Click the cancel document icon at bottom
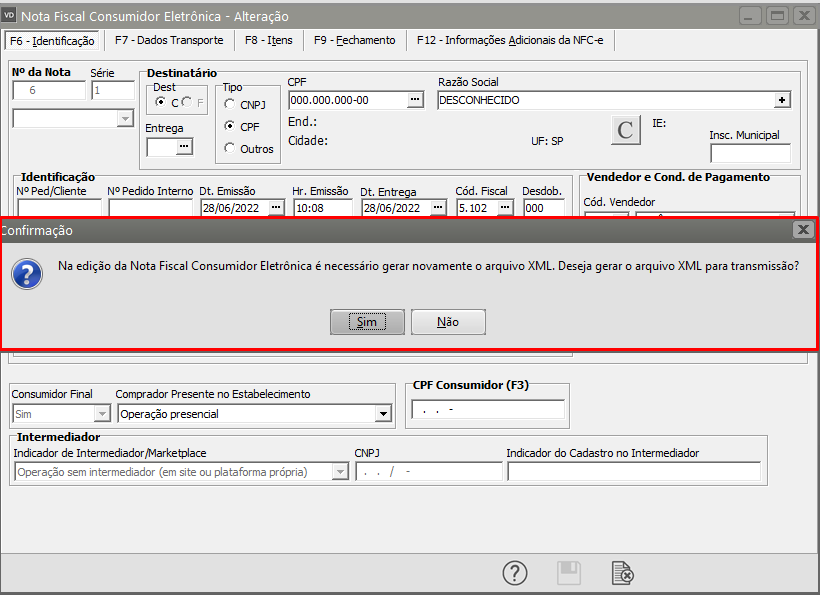 (622, 573)
